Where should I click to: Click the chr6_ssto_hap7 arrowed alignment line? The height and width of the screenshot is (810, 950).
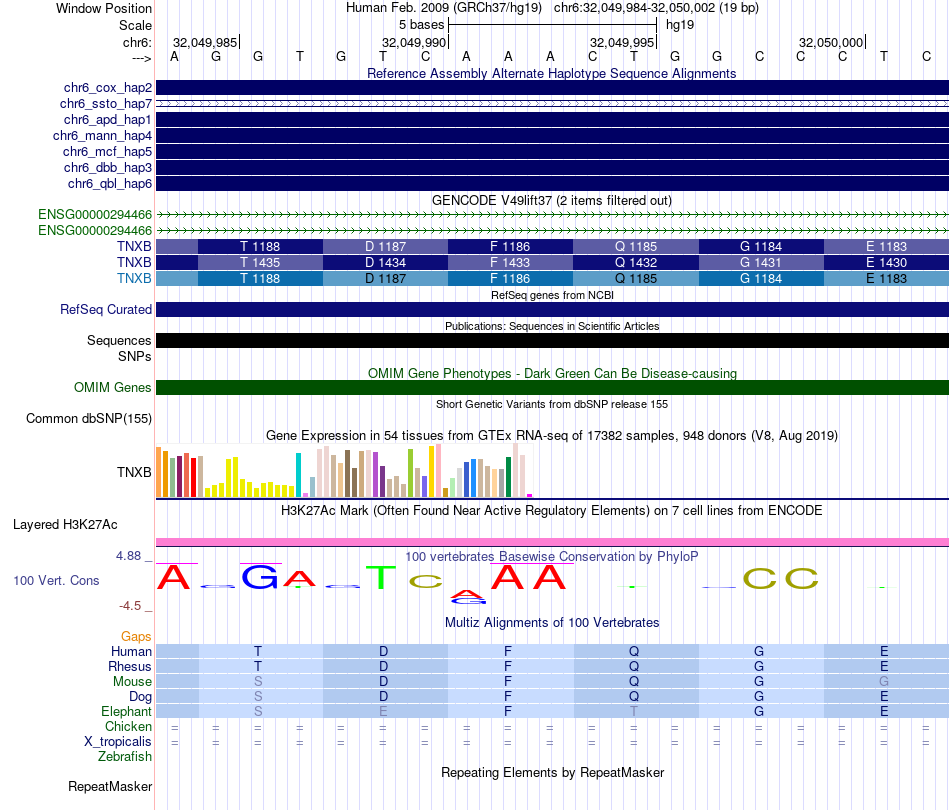[x=552, y=104]
